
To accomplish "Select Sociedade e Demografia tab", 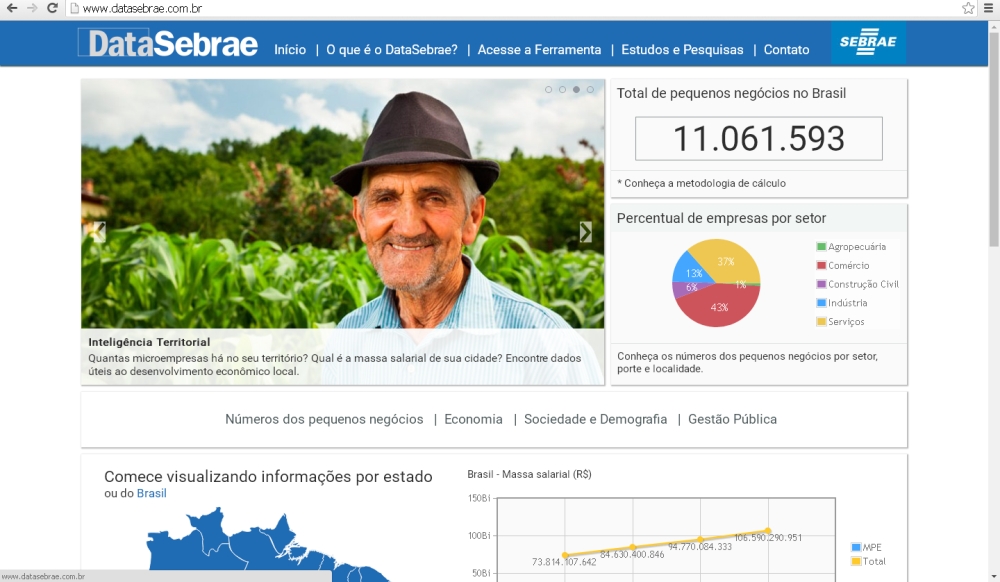I will 596,419.
